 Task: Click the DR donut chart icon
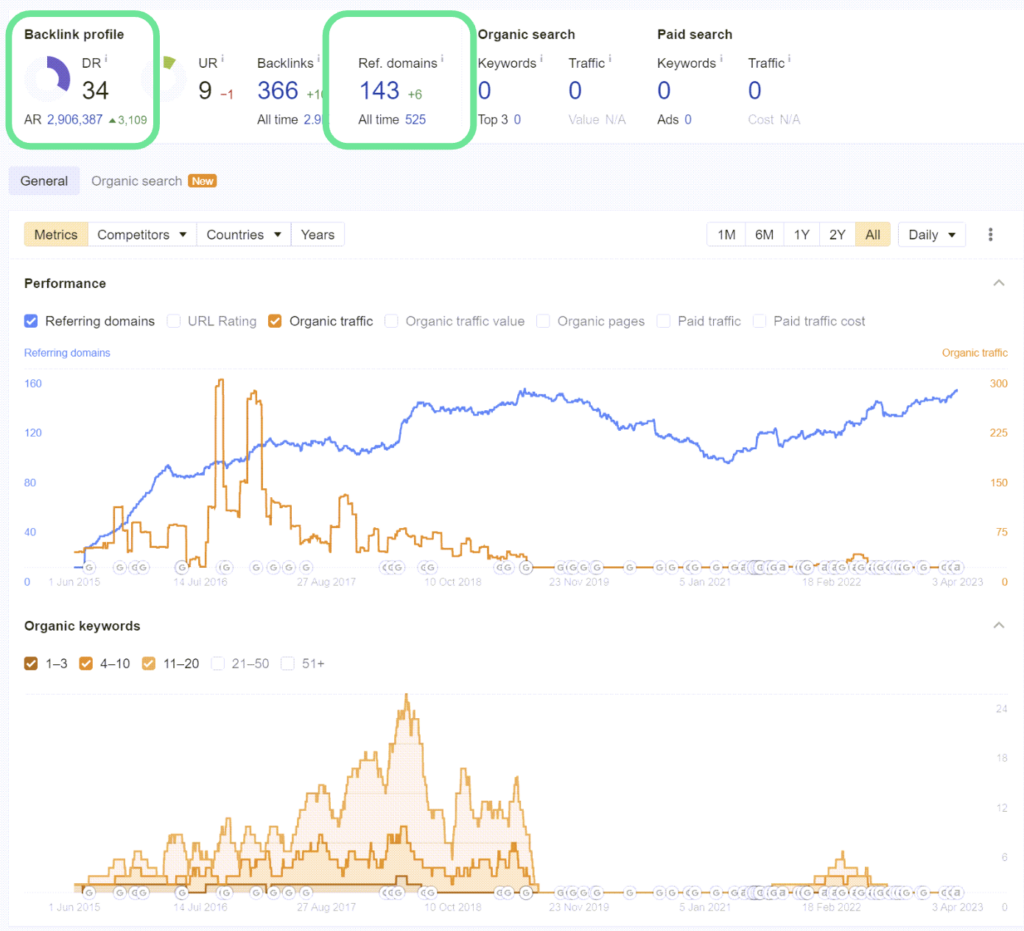pyautogui.click(x=48, y=78)
